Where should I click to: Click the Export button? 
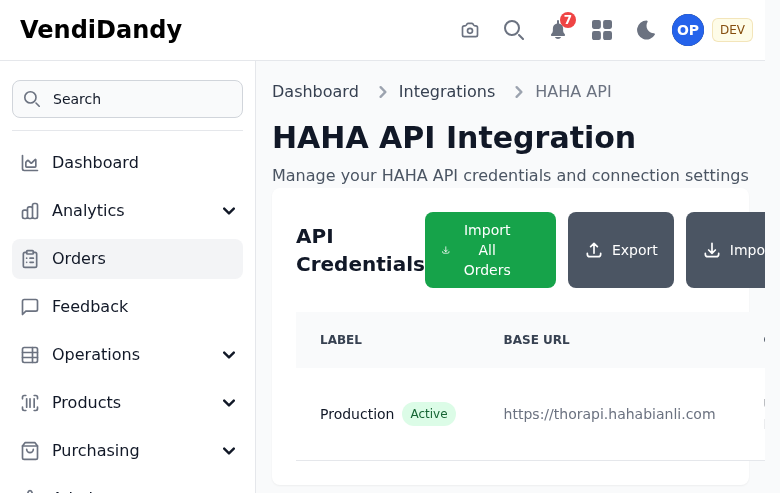pos(621,250)
